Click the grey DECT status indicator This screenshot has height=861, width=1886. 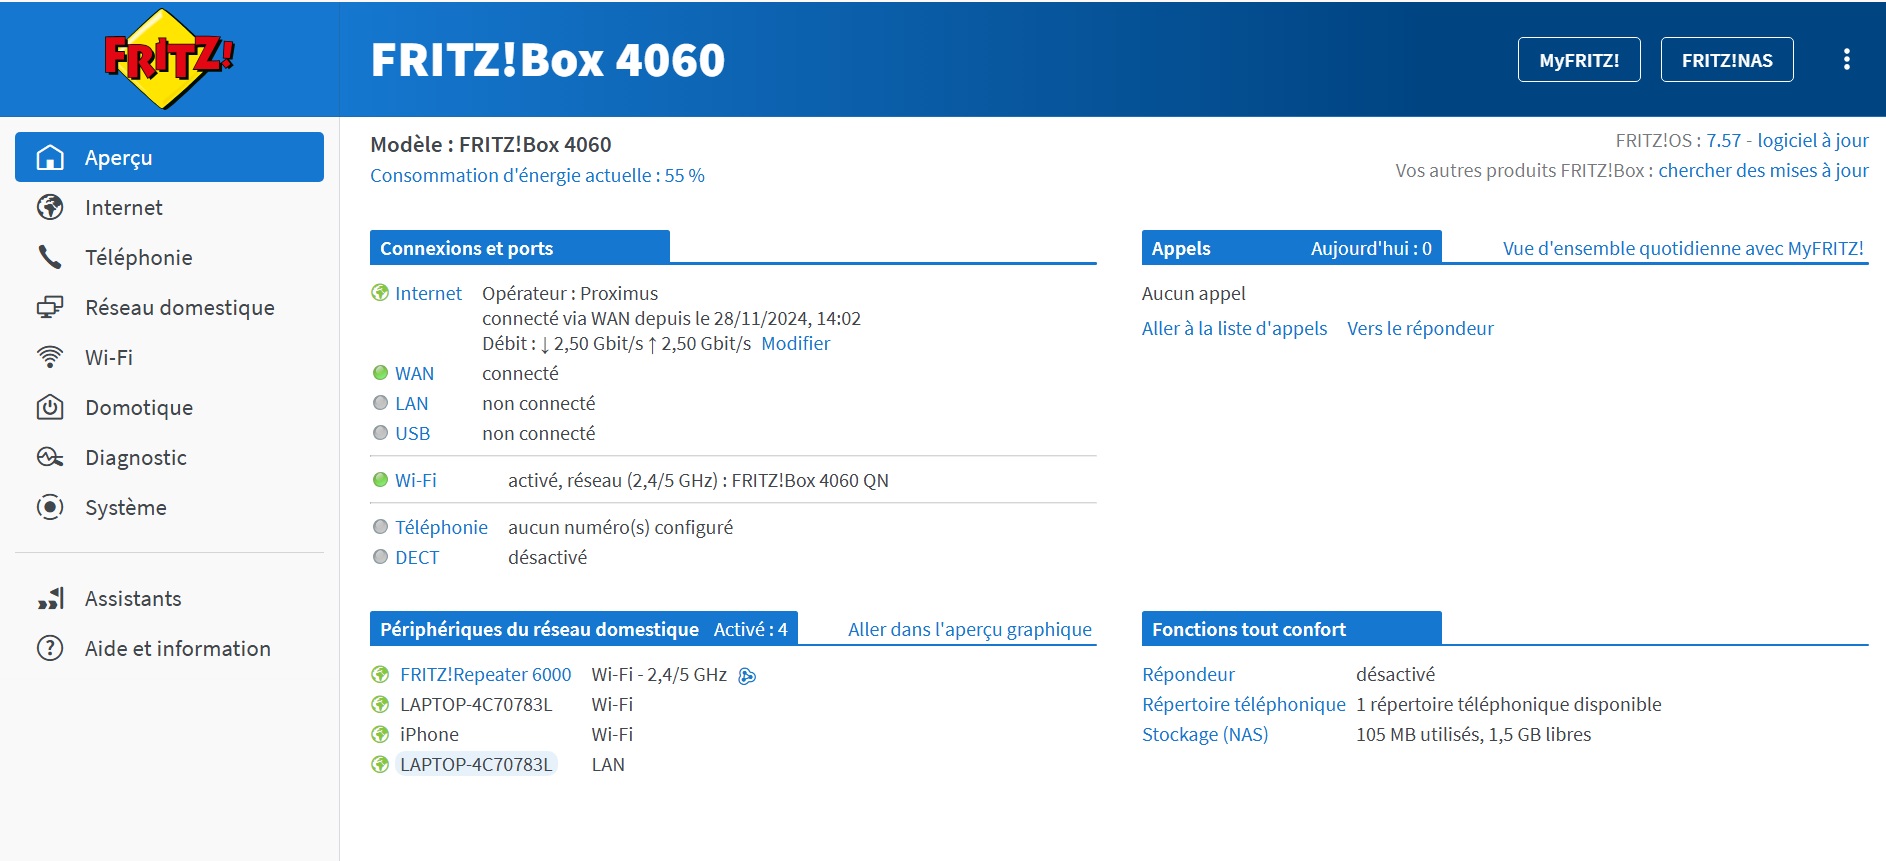click(380, 557)
